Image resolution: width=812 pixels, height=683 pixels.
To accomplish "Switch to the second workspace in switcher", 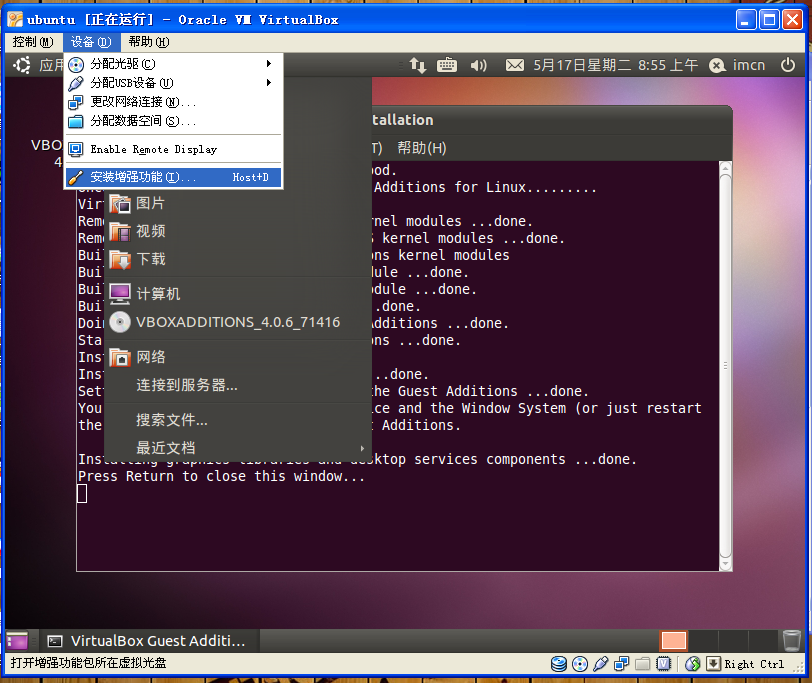I will 703,641.
